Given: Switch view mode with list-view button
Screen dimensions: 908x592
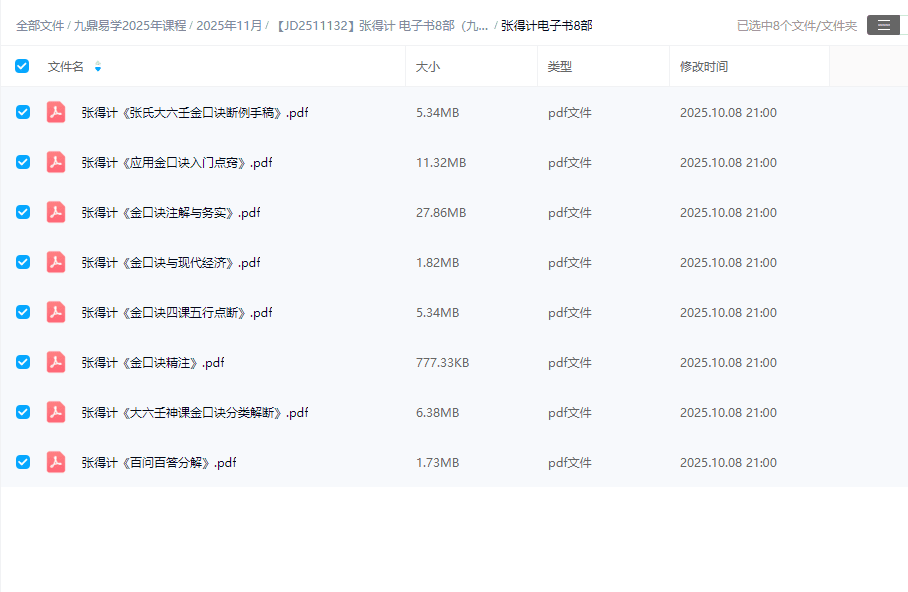Looking at the screenshot, I should tap(883, 25).
